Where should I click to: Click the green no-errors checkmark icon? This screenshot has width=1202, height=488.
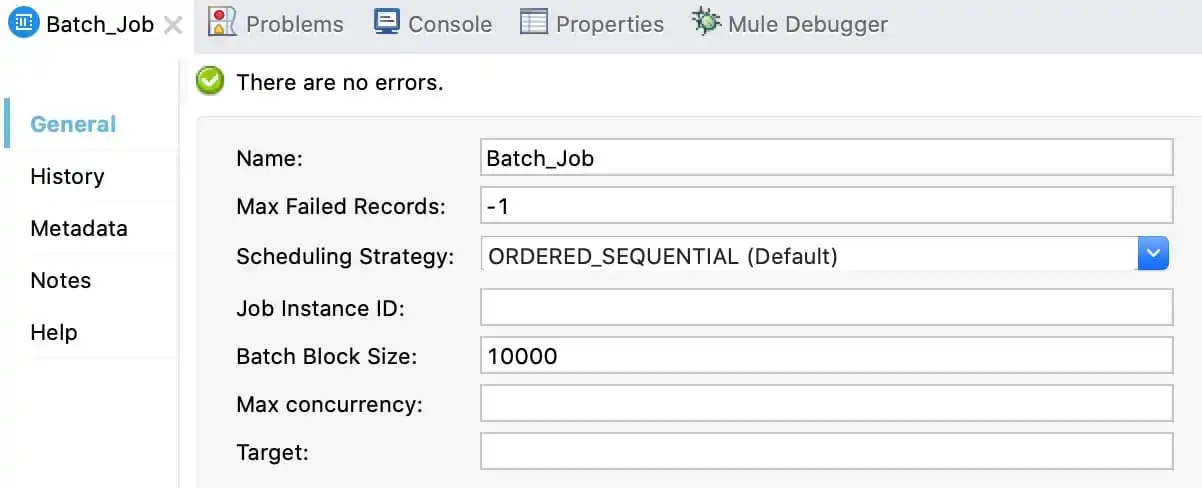click(211, 81)
